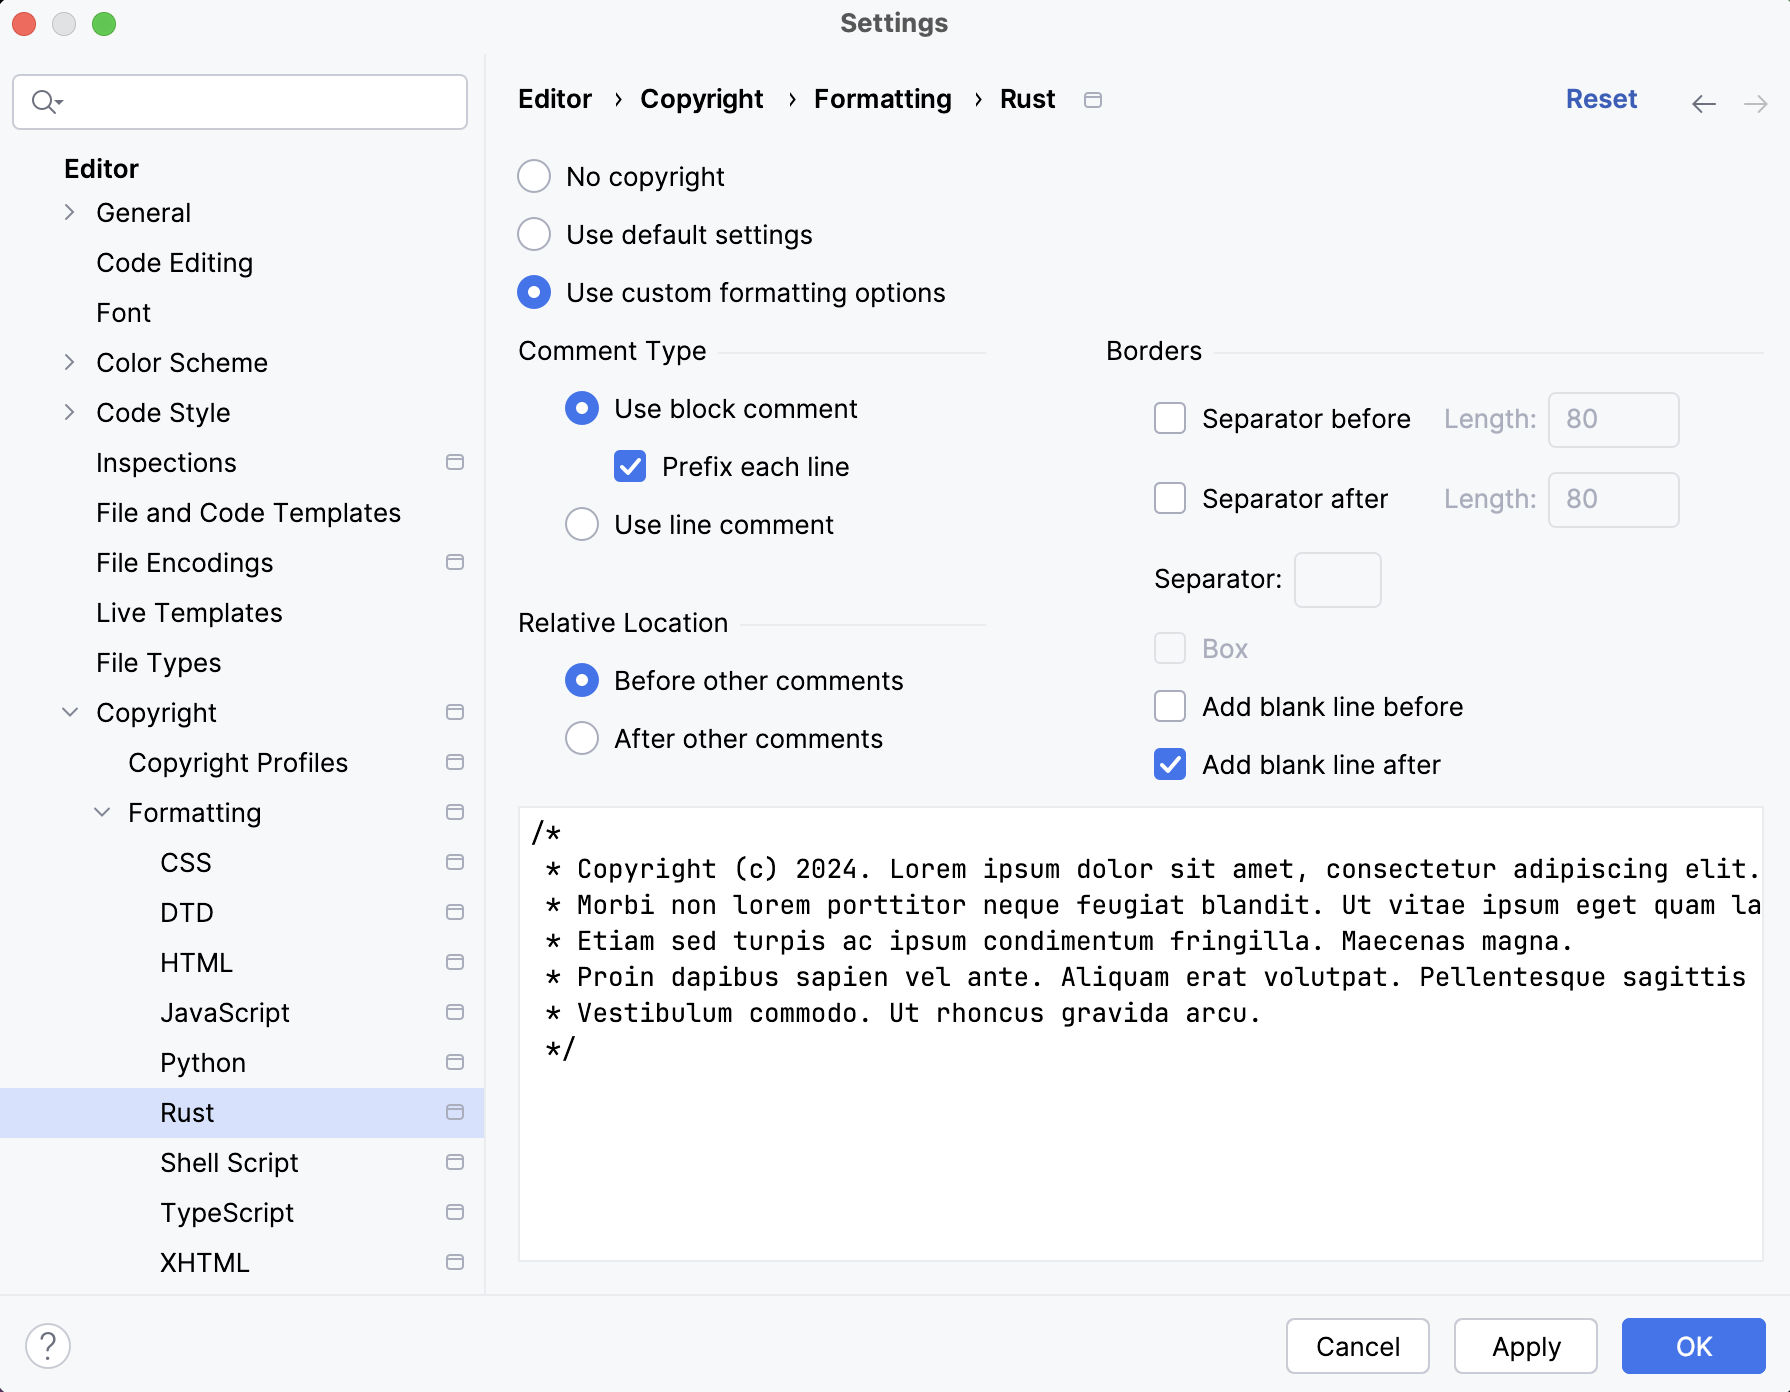Click the scope icon beside the Rust breadcrumb
The image size is (1790, 1392).
(x=1092, y=99)
